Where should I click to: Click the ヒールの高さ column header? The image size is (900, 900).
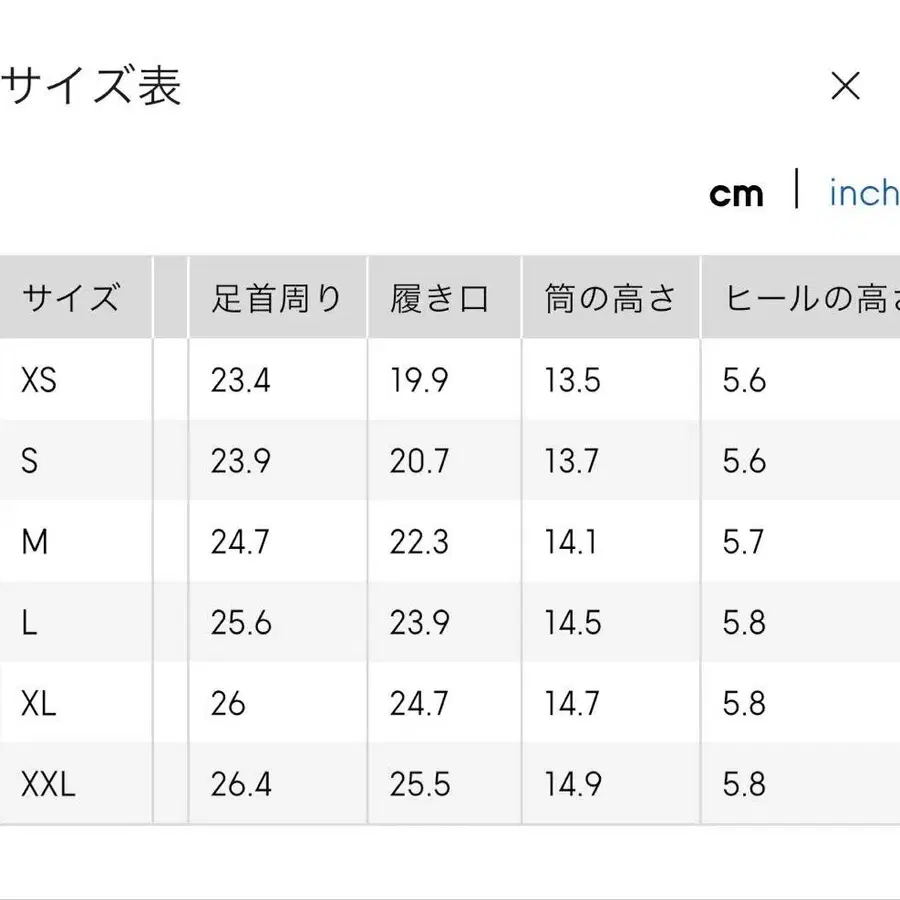[x=805, y=297]
